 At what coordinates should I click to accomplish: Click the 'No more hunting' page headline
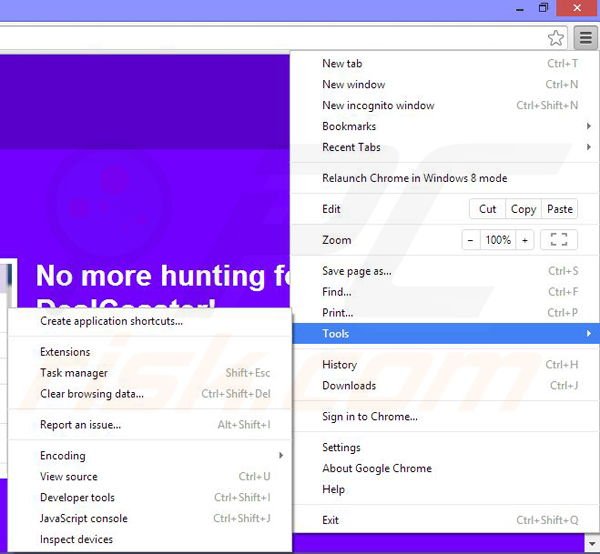[163, 275]
